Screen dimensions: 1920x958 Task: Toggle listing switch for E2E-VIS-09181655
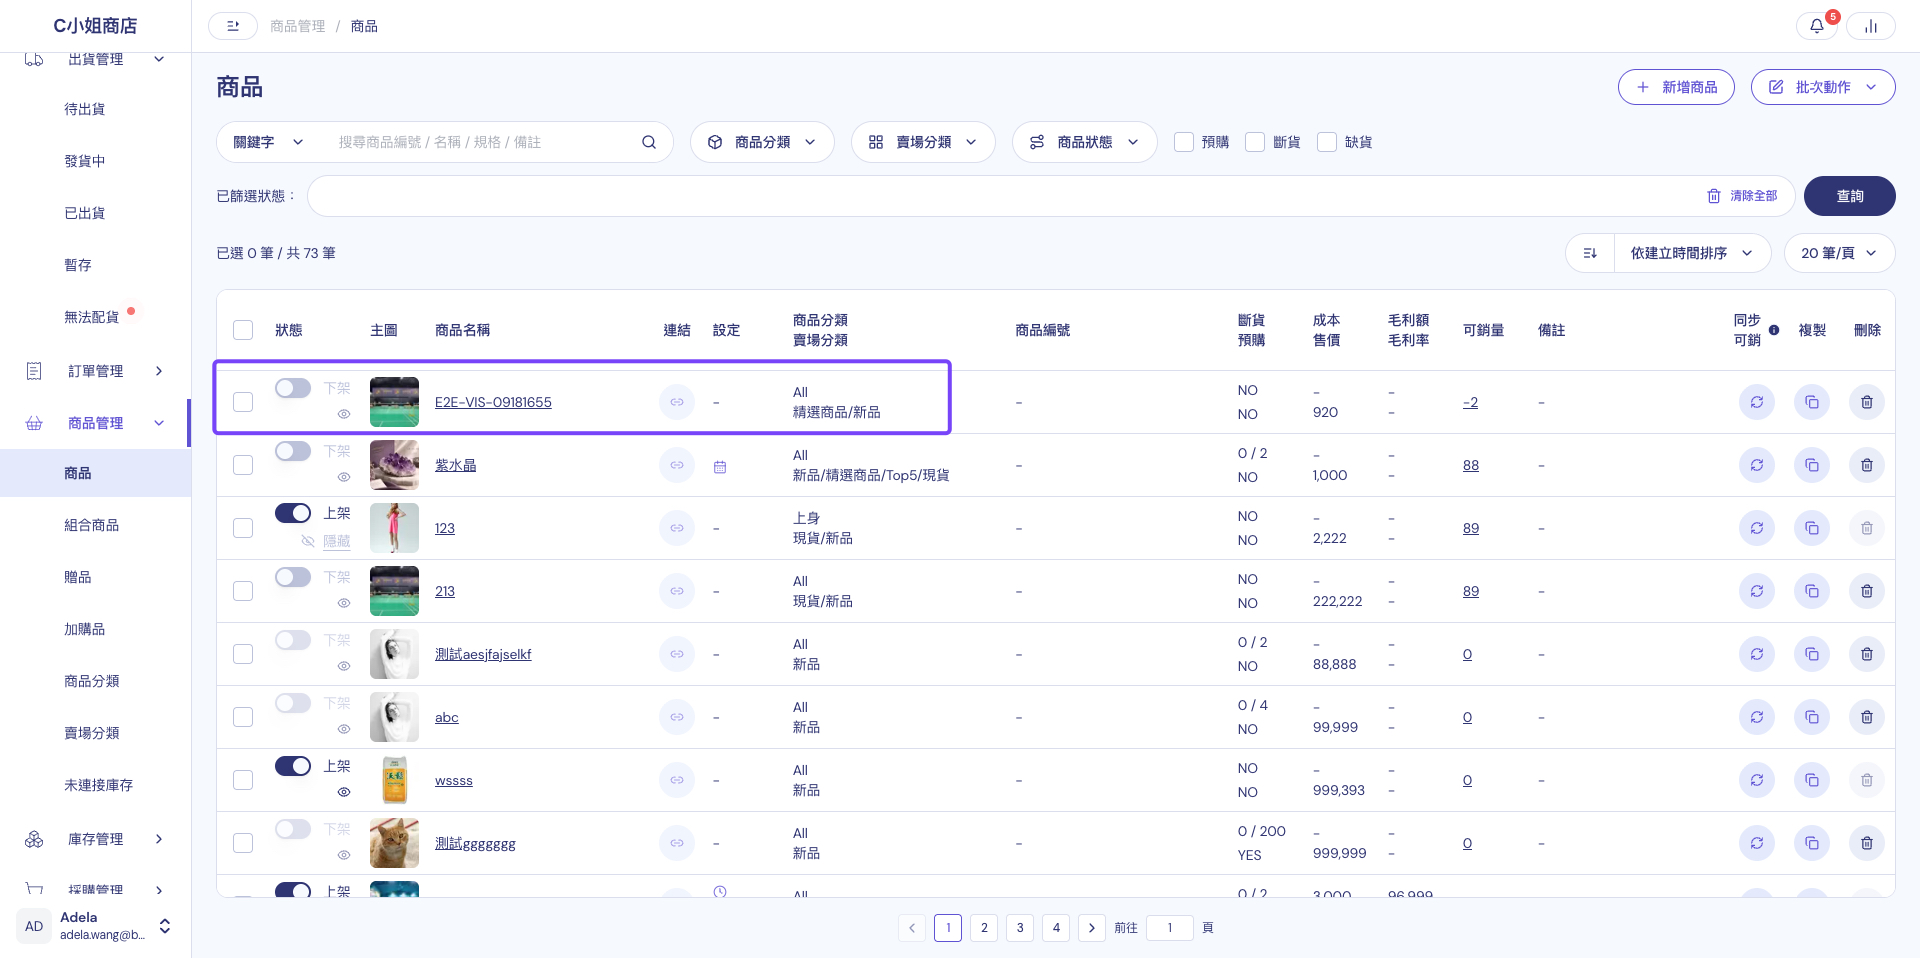coord(293,388)
